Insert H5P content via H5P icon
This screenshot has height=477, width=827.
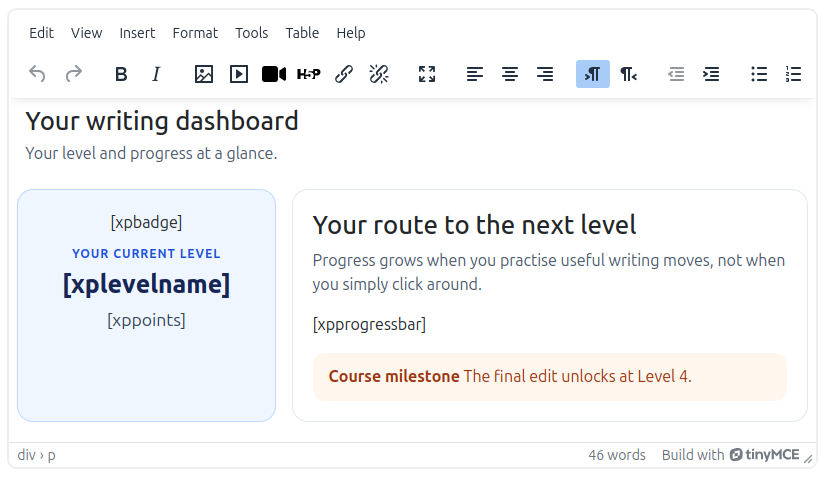pos(309,74)
